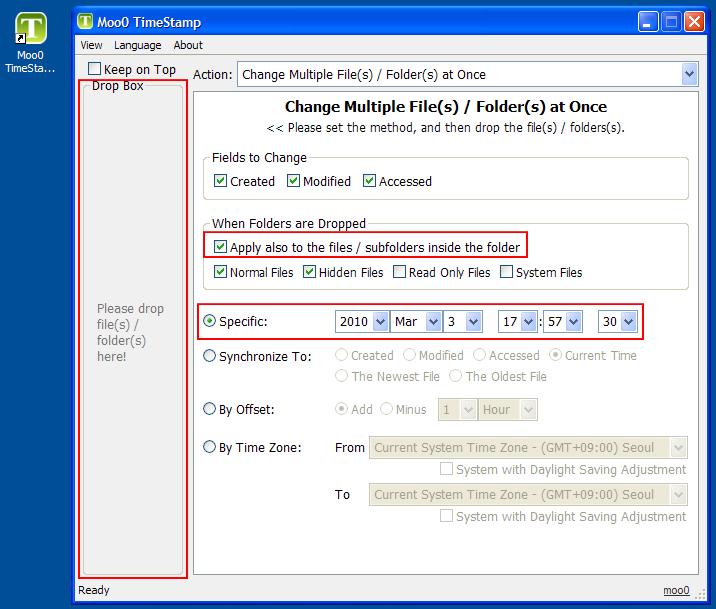Uncheck the Created field checkbox
Image resolution: width=716 pixels, height=609 pixels.
[220, 181]
